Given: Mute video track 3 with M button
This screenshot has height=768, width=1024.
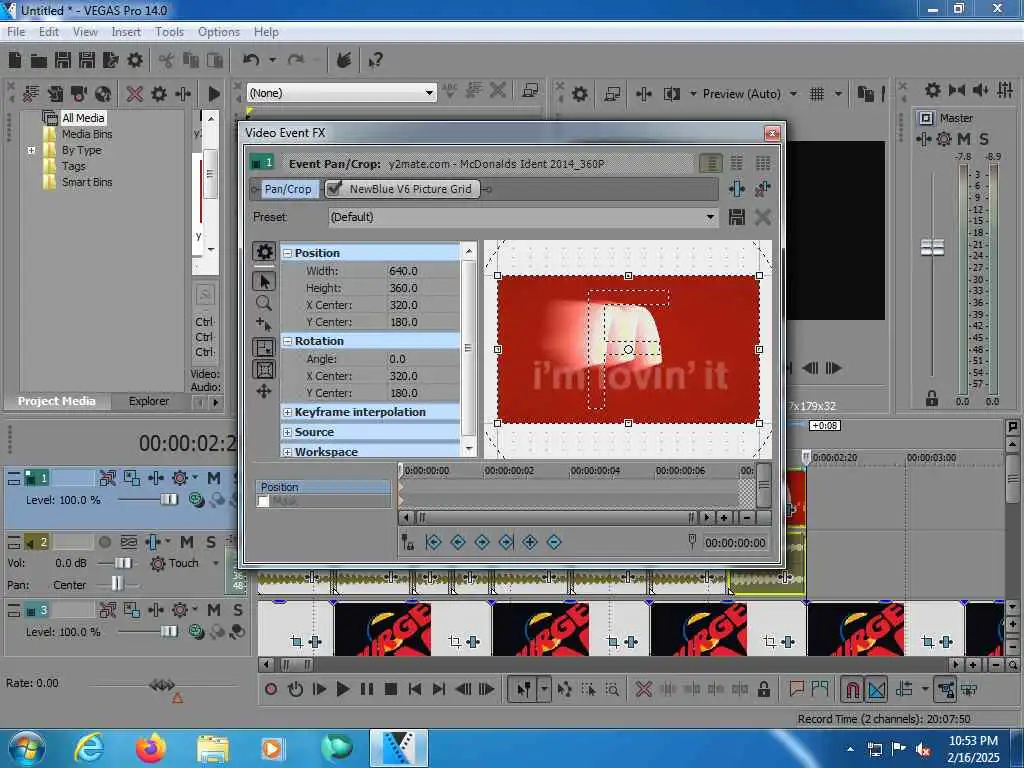Looking at the screenshot, I should (x=214, y=610).
